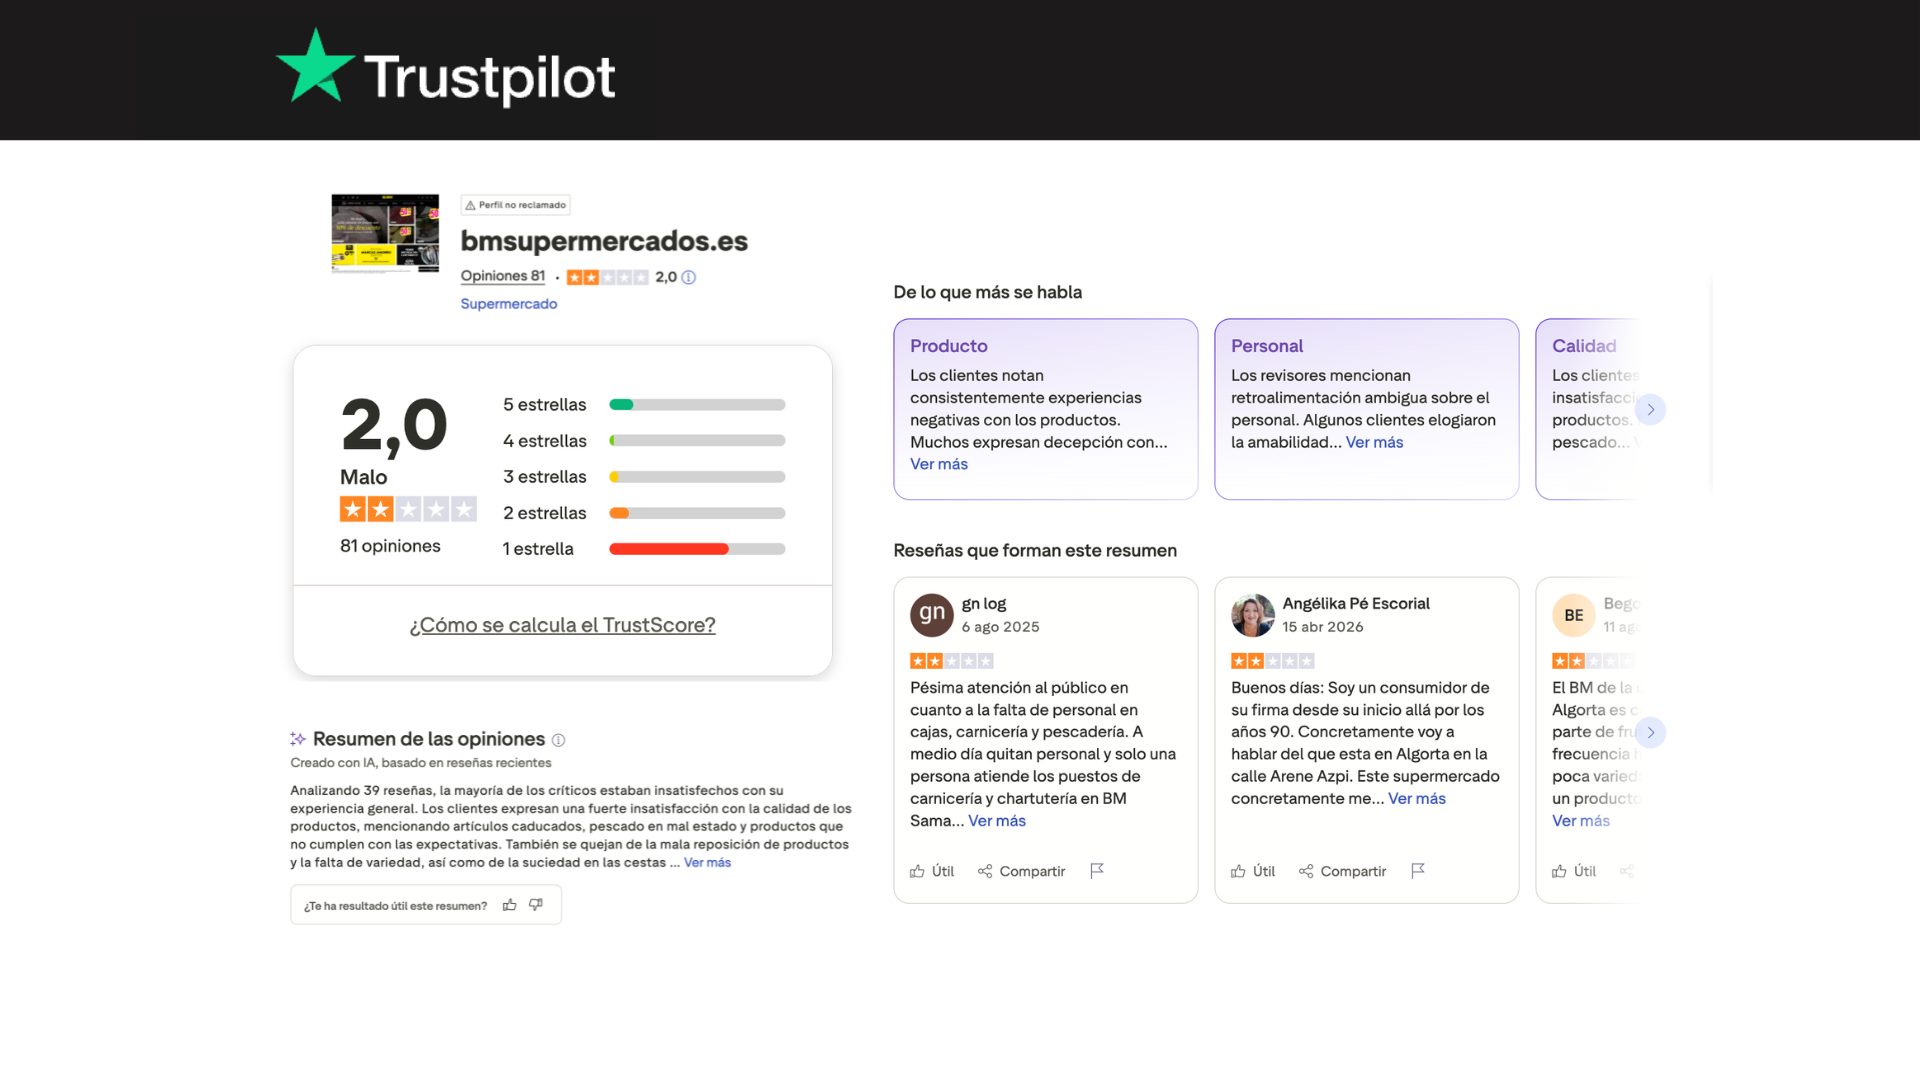Viewport: 1920px width, 1080px height.
Task: Flag the Angélika Pé Escorial review
Action: click(x=1418, y=871)
